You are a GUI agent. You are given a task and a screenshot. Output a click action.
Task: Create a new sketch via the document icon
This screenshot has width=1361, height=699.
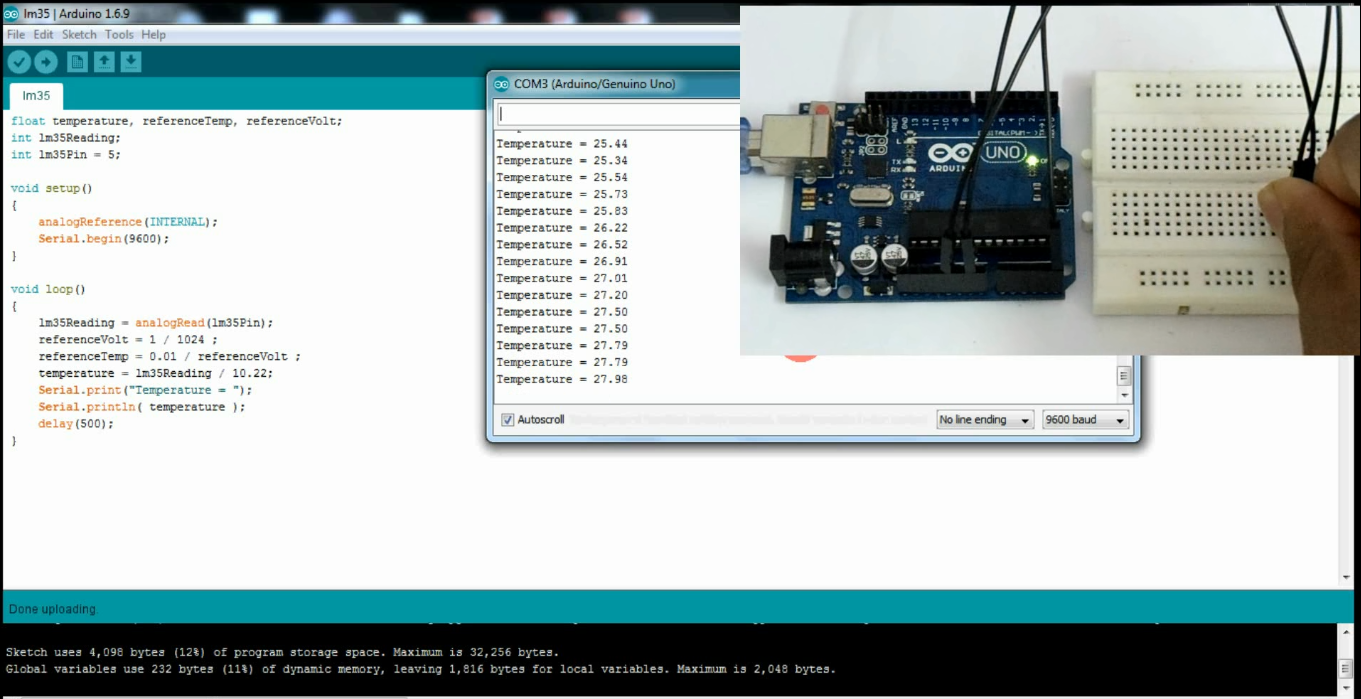pyautogui.click(x=77, y=61)
